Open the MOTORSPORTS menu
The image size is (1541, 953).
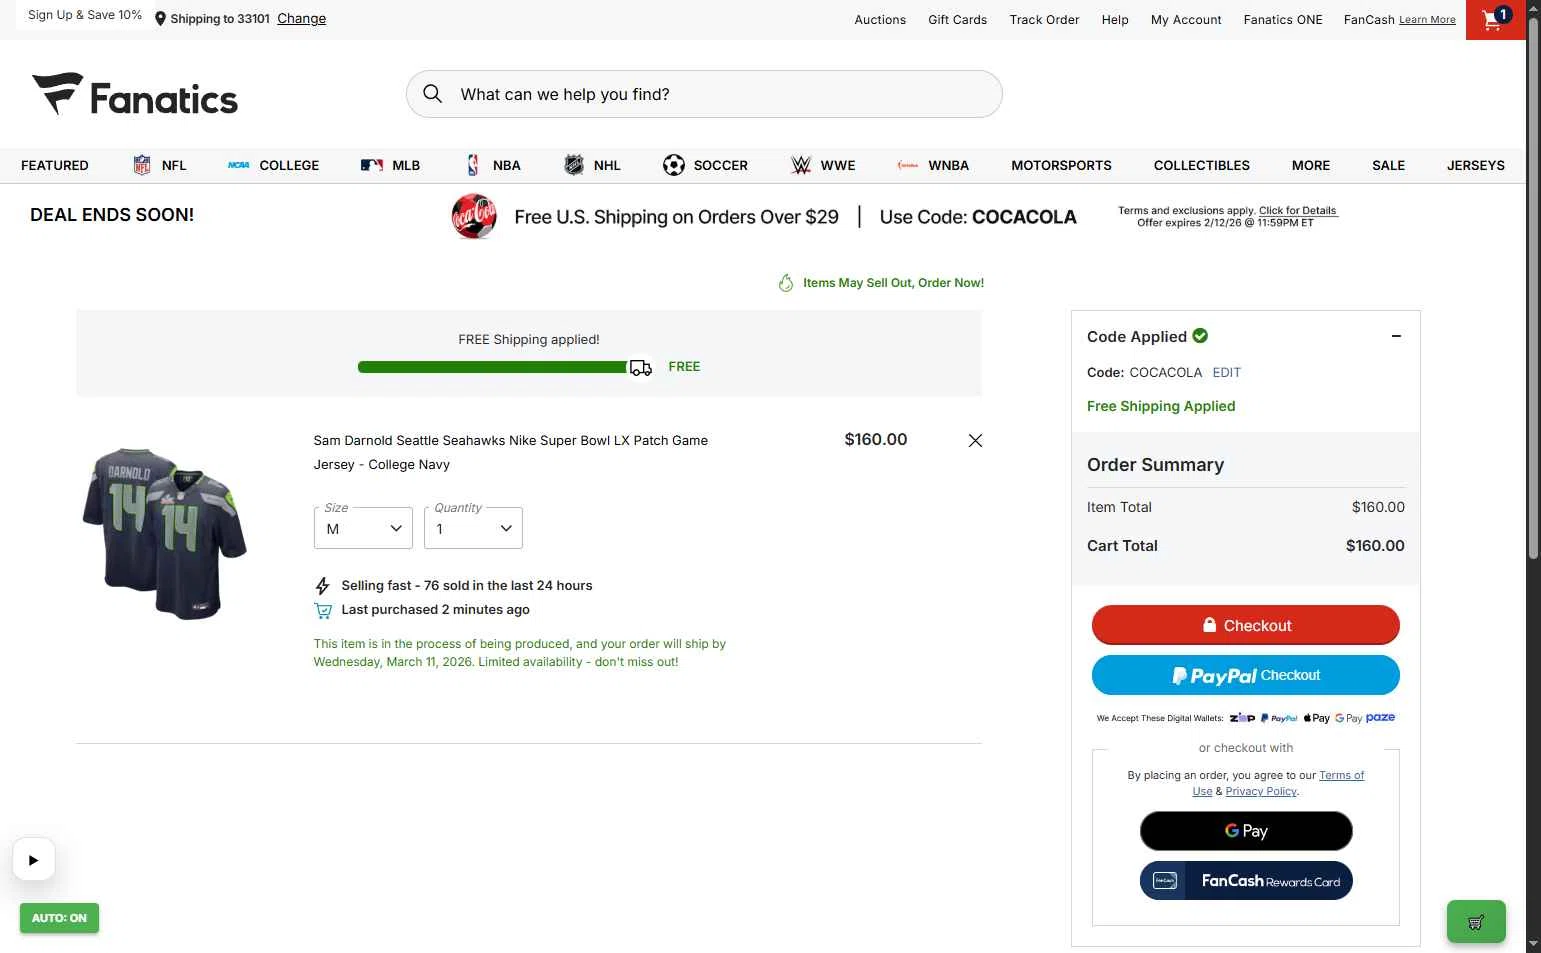(1061, 165)
